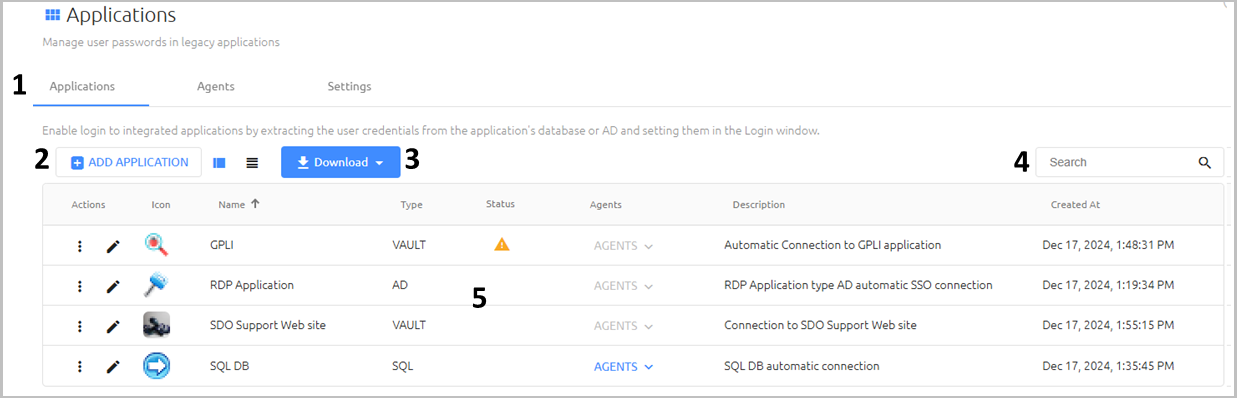Open actions menu for SDO Support Web site
The width and height of the screenshot is (1237, 398).
[80, 326]
